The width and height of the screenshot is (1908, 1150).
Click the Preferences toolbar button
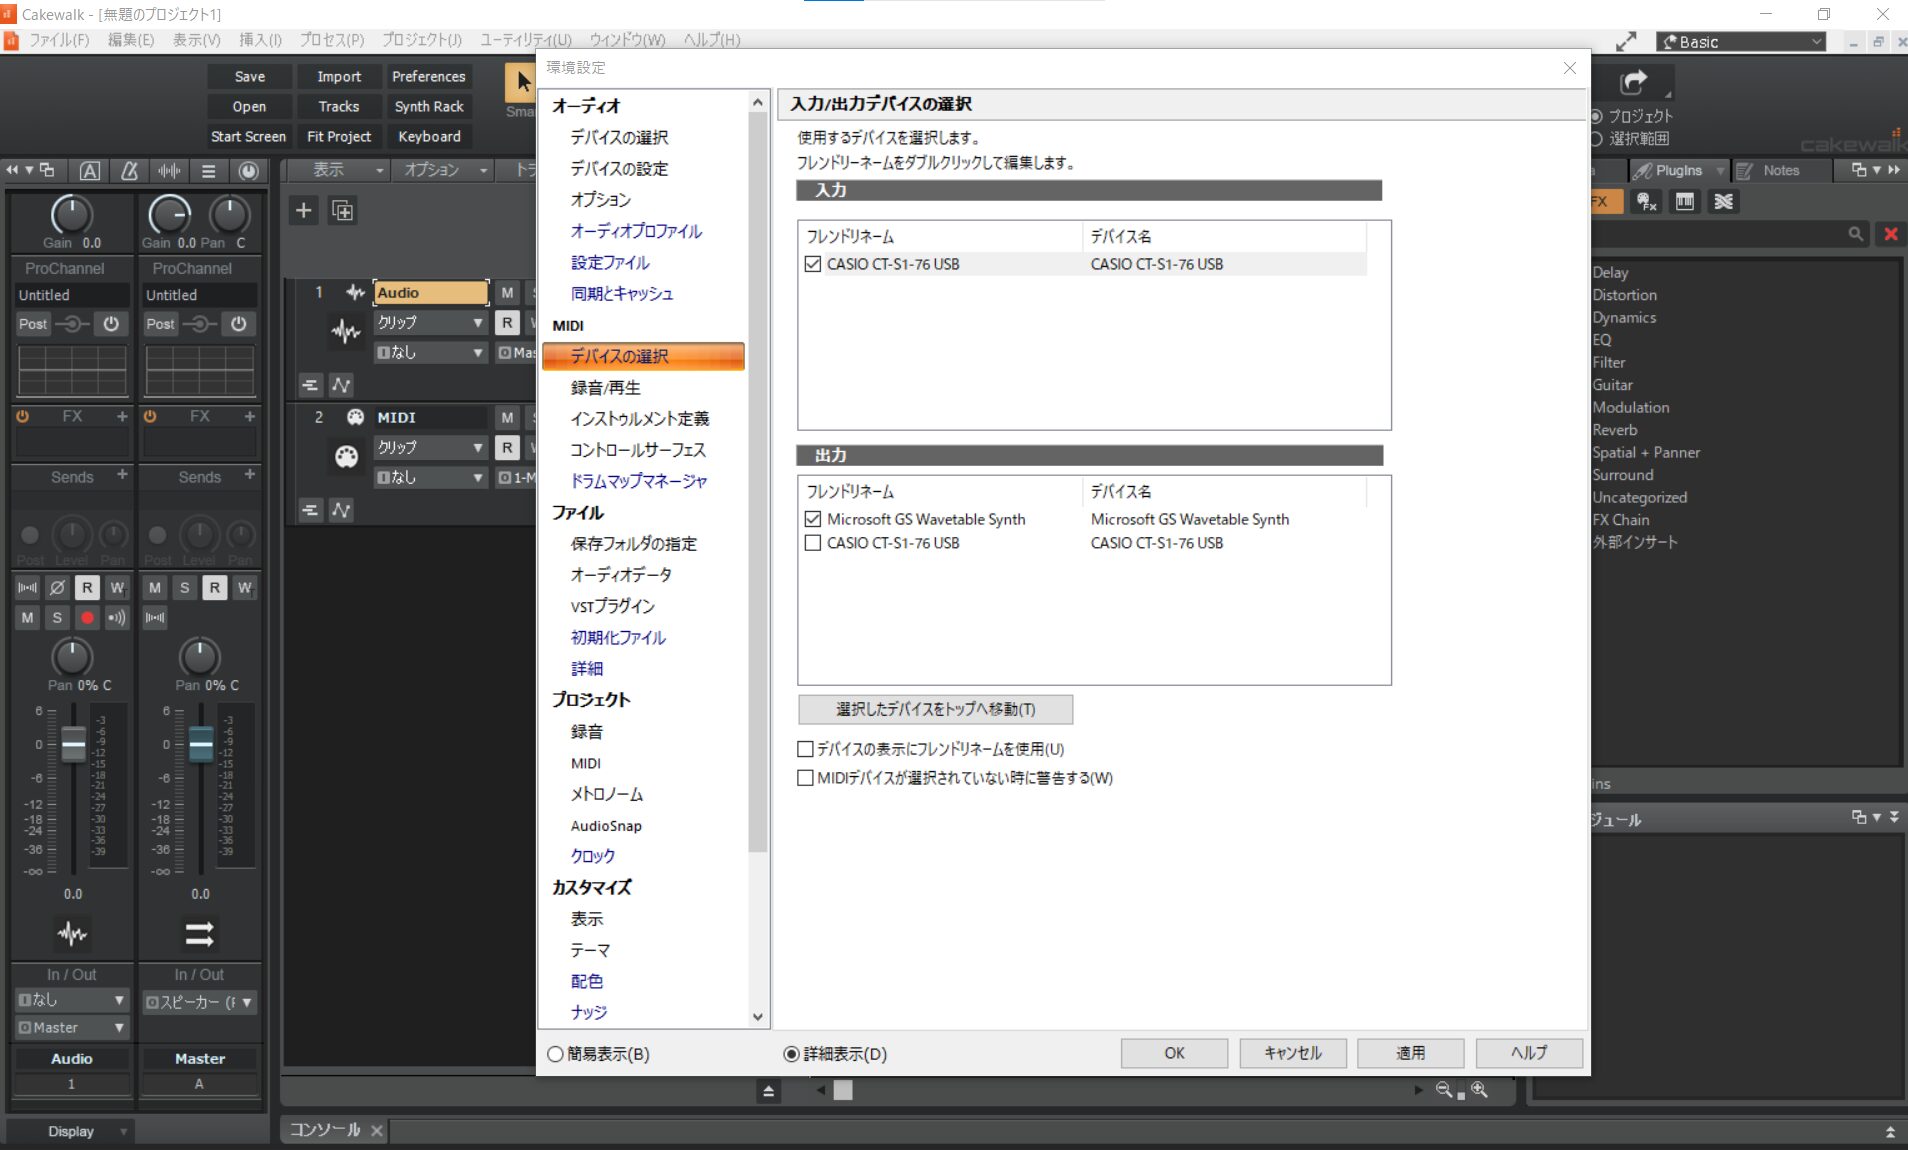click(x=428, y=76)
